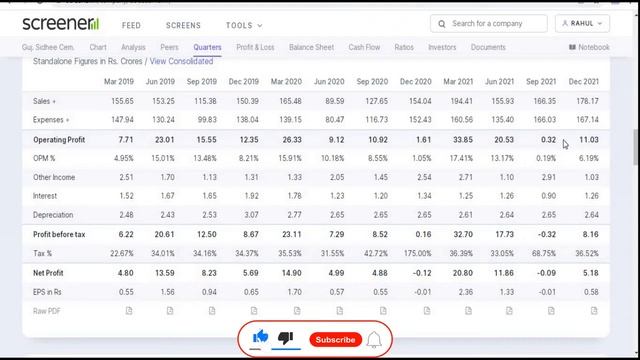Screen dimensions: 640x360
Task: Click the Tax % value 175.00%
Action: [x=418, y=253]
